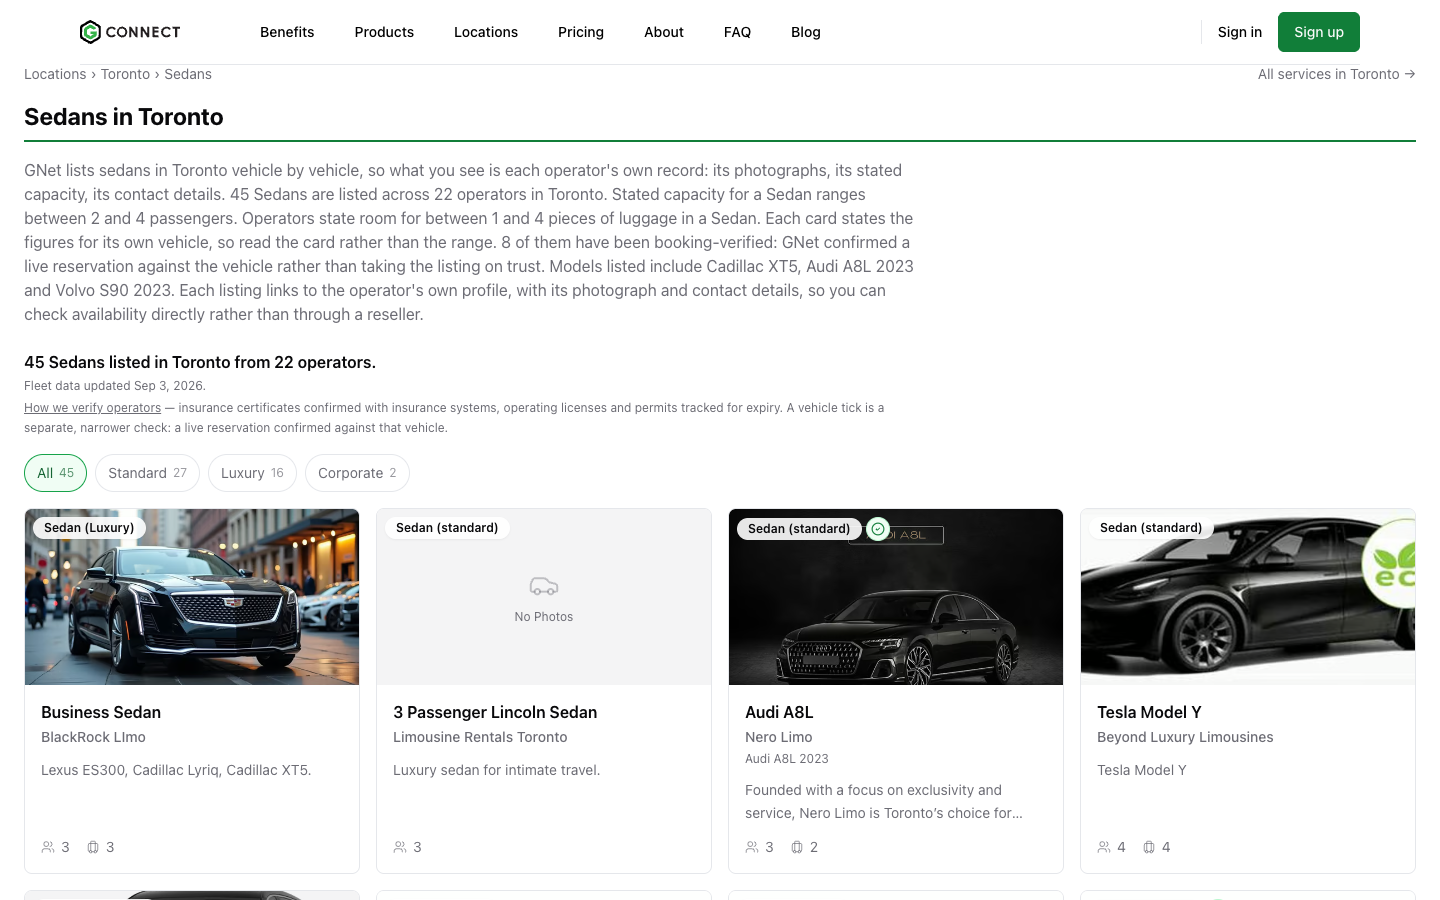Click operator name Beyond Luxury Limousines
This screenshot has width=1440, height=900.
click(1185, 737)
